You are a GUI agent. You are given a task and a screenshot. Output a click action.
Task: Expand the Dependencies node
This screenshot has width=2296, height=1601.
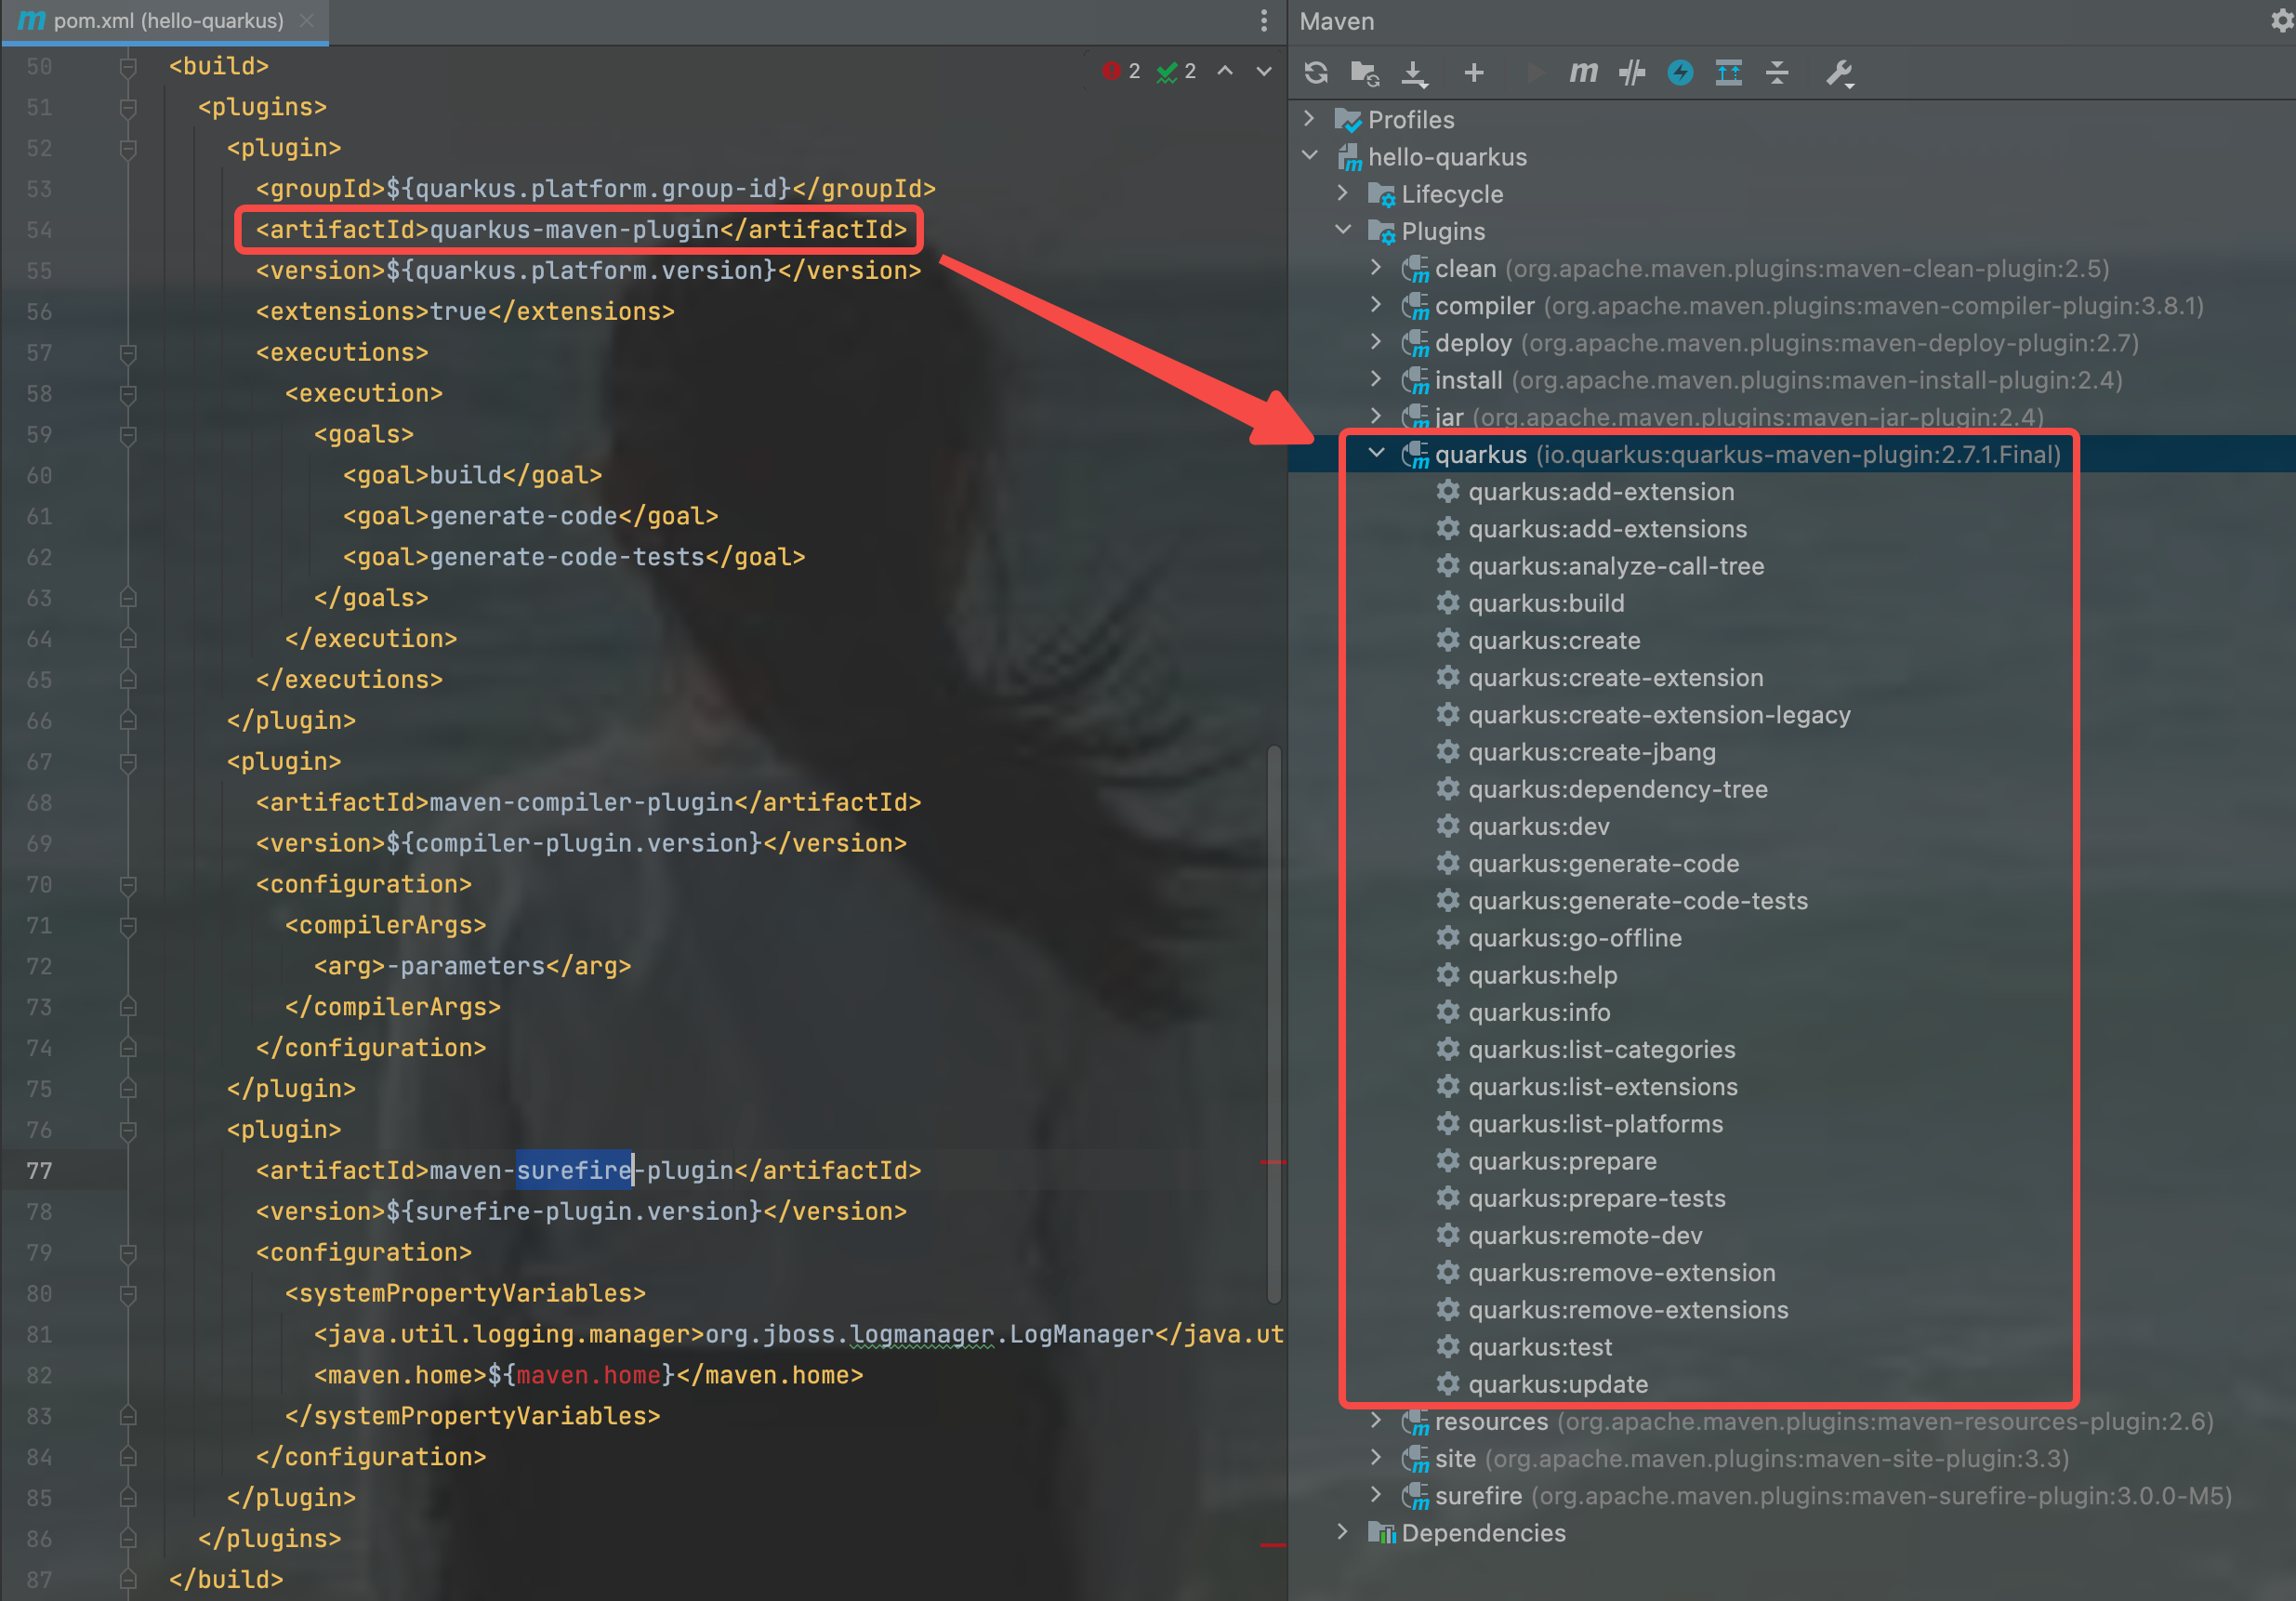coord(1343,1531)
